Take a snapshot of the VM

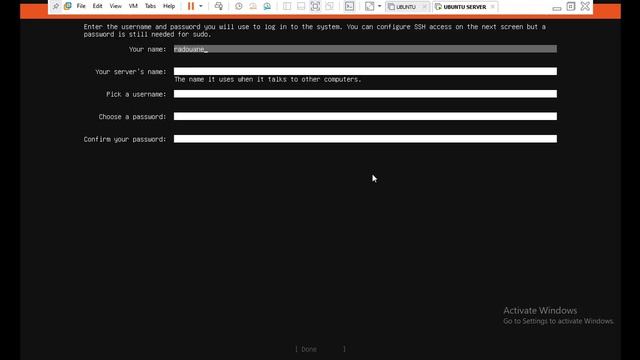(x=239, y=6)
